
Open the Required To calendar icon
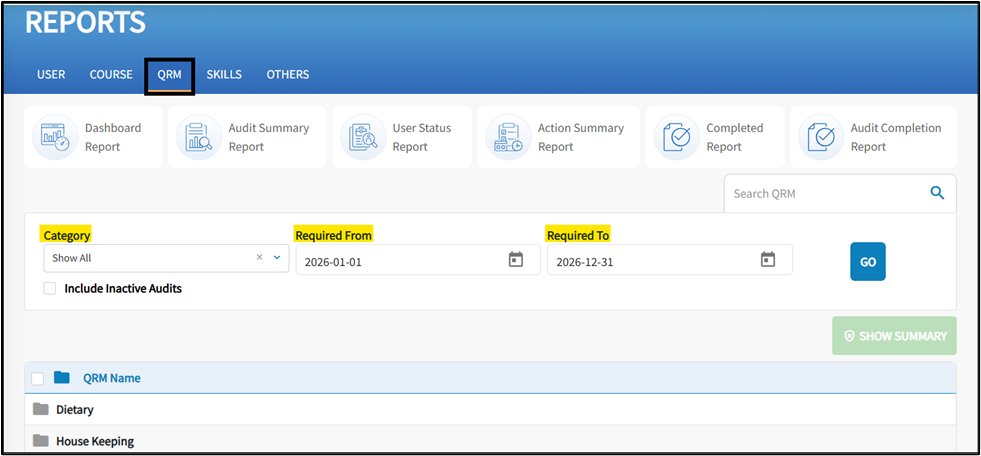768,260
